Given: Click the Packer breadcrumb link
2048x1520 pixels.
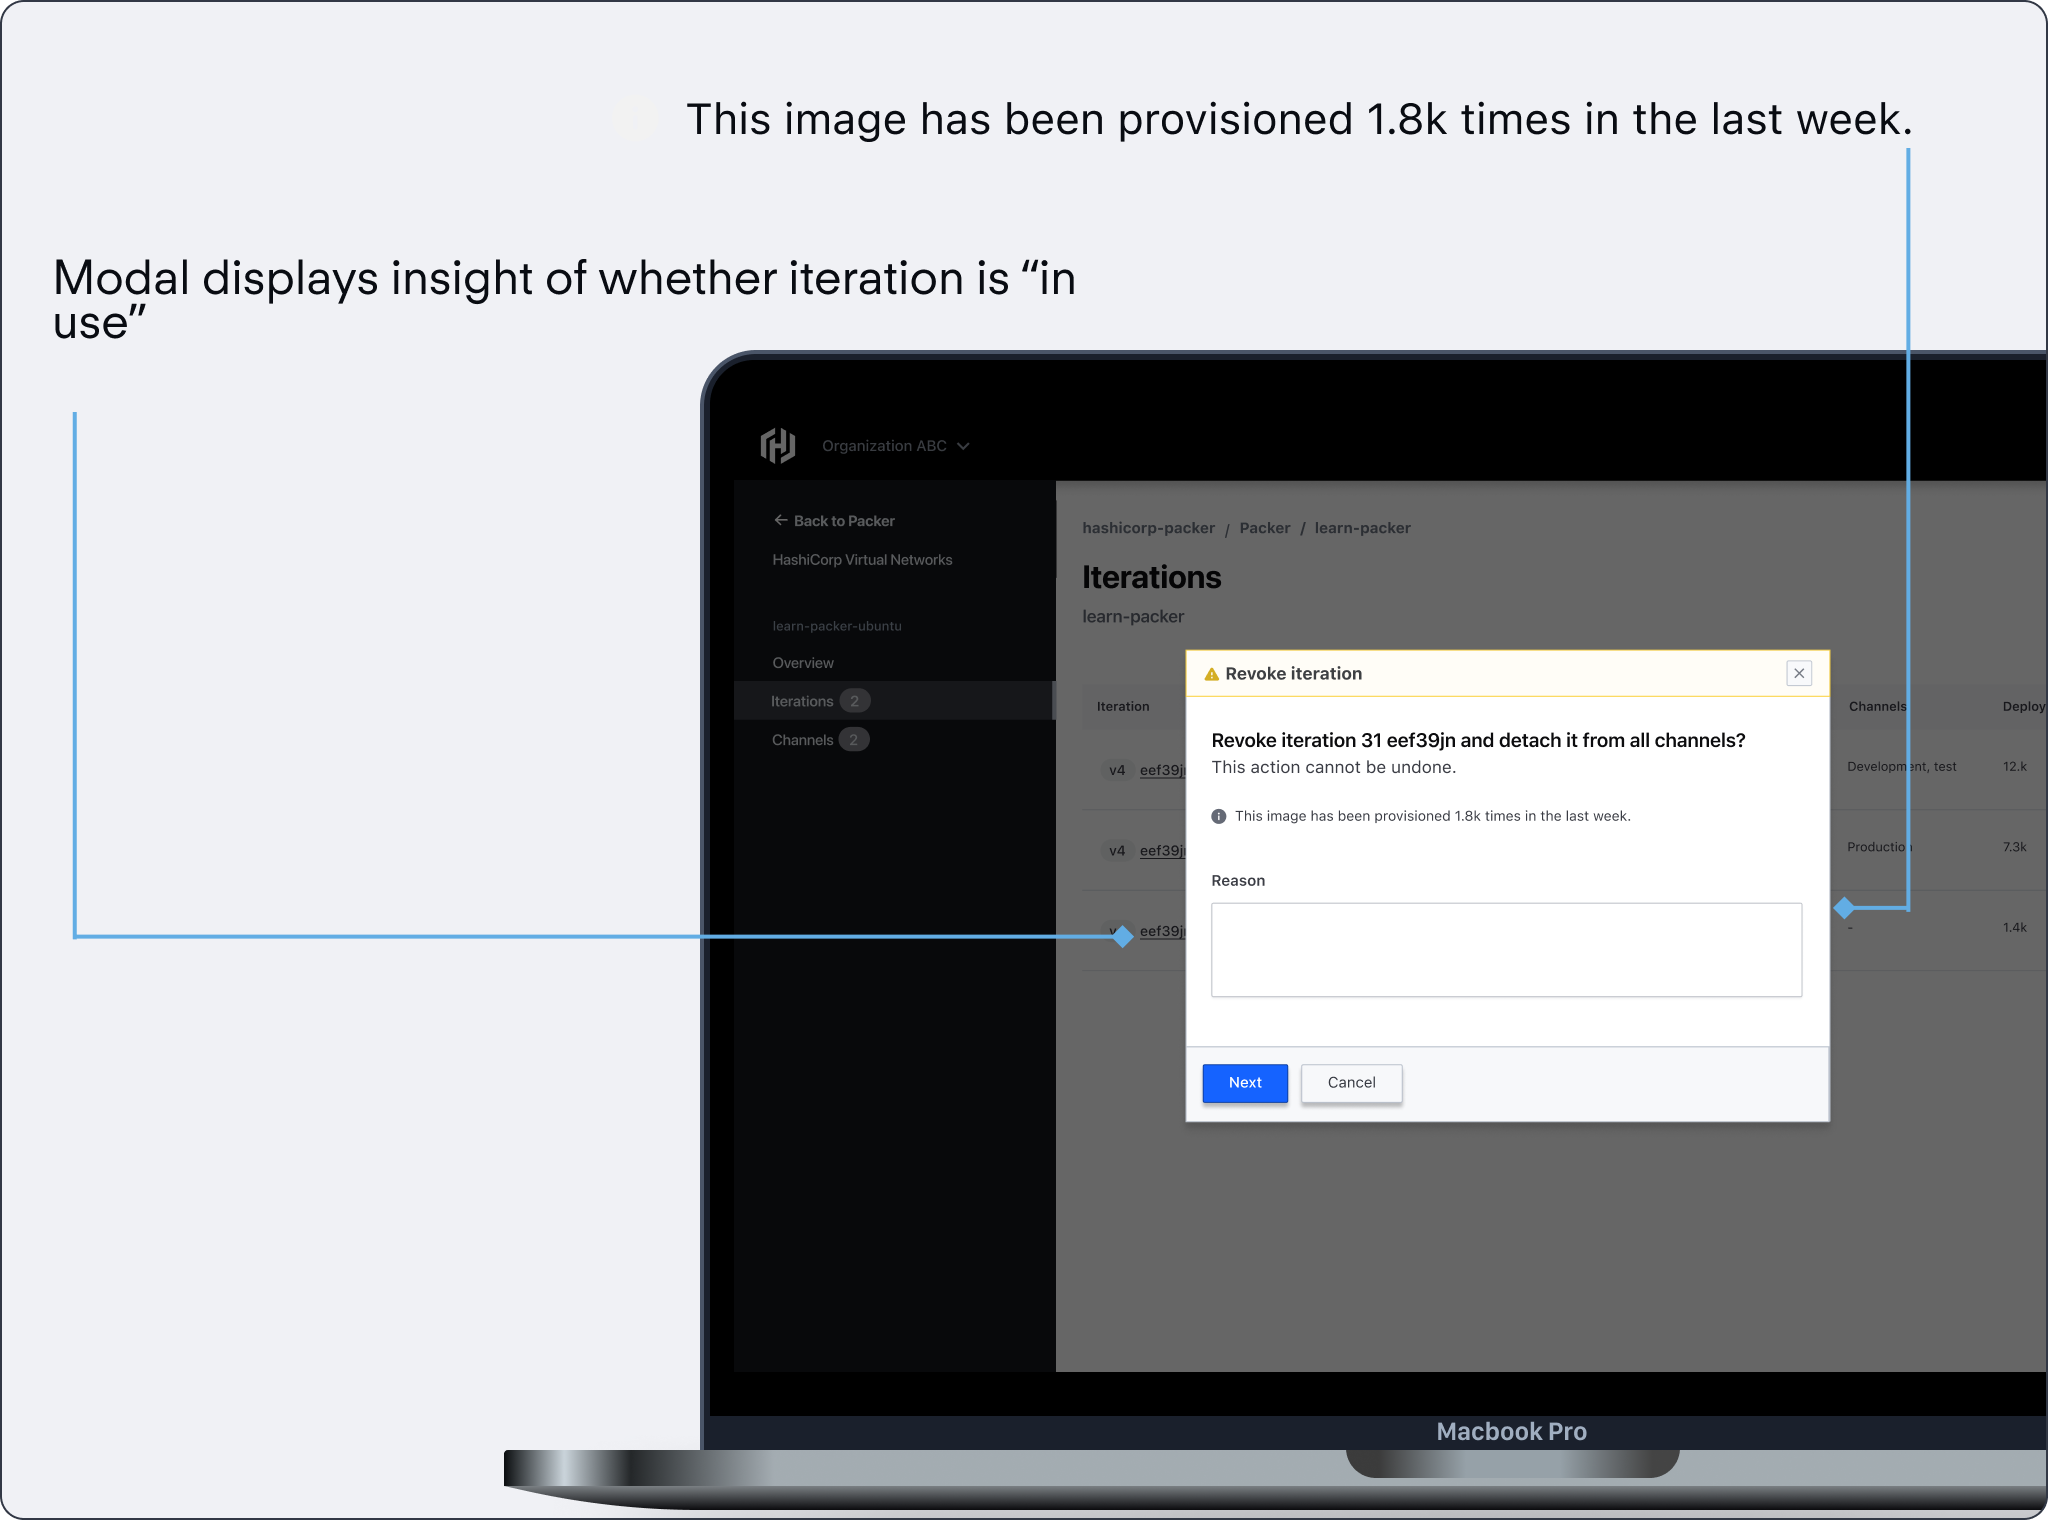Looking at the screenshot, I should tap(1264, 528).
